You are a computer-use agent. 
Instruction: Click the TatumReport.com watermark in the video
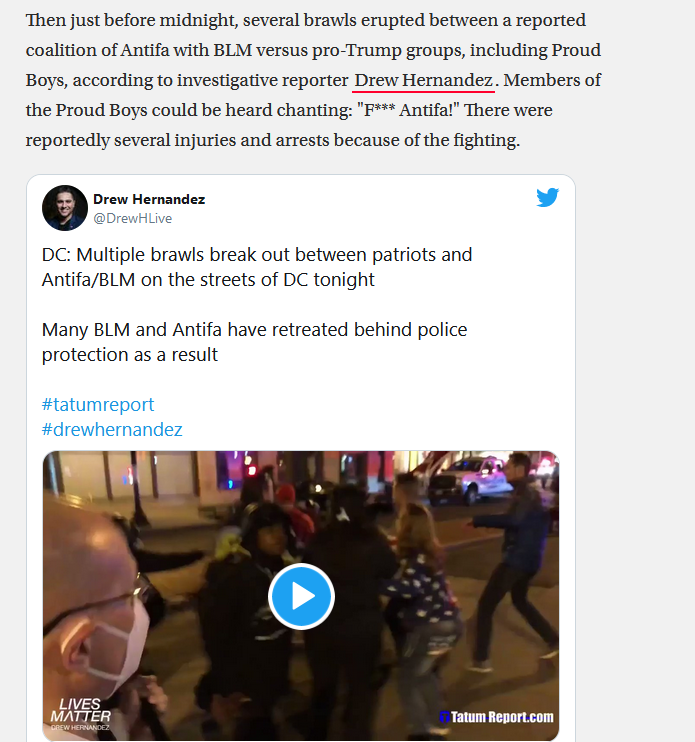(496, 717)
